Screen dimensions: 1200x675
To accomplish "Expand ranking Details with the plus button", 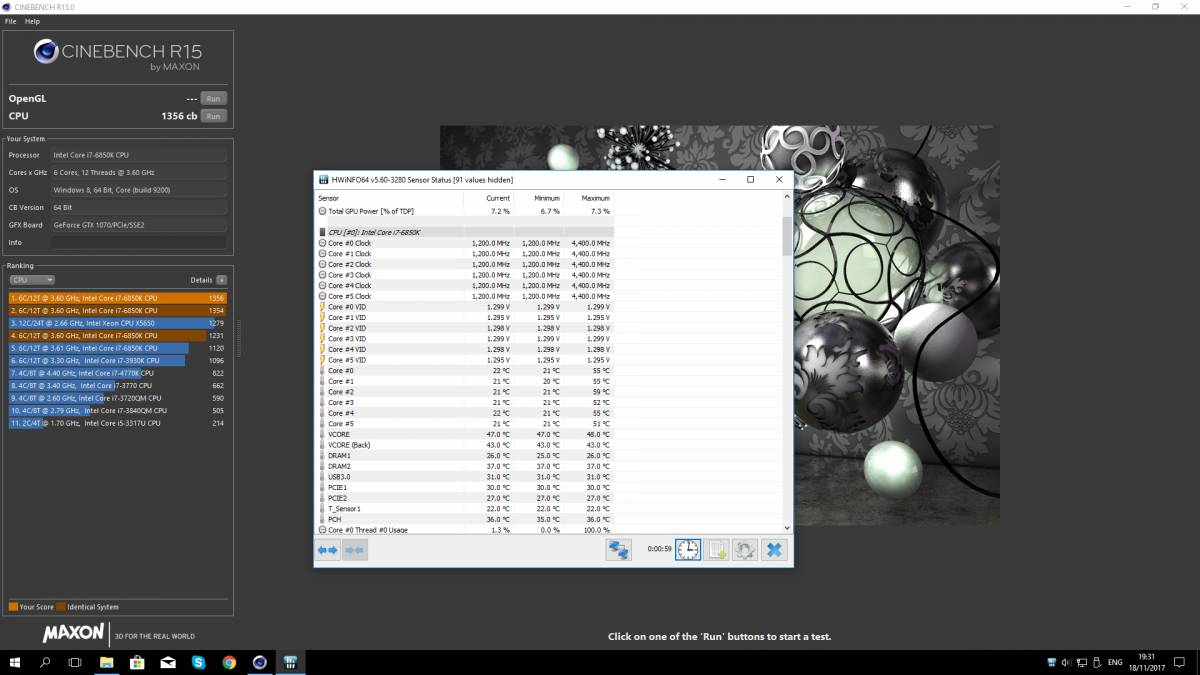I will click(222, 280).
